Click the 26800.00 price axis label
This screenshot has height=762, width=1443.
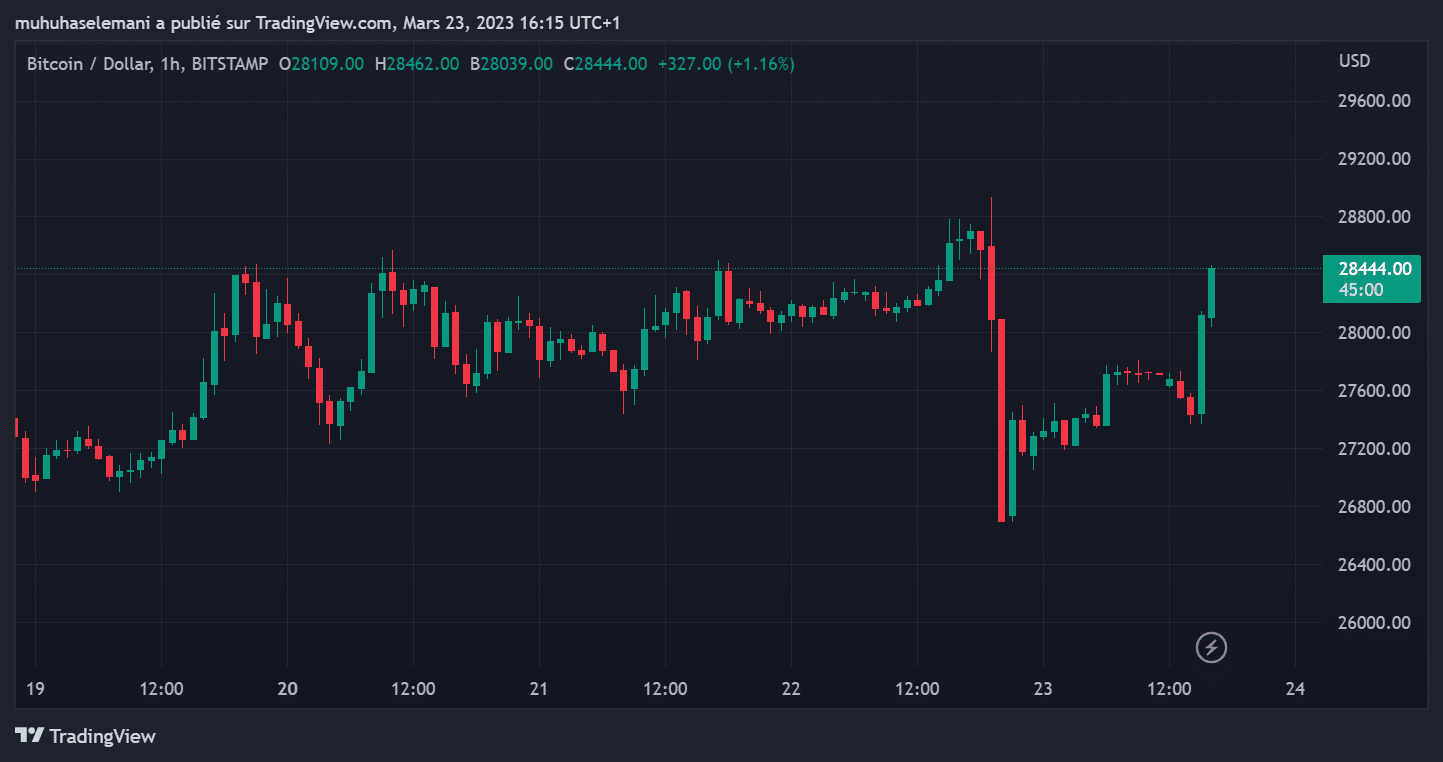(x=1375, y=506)
